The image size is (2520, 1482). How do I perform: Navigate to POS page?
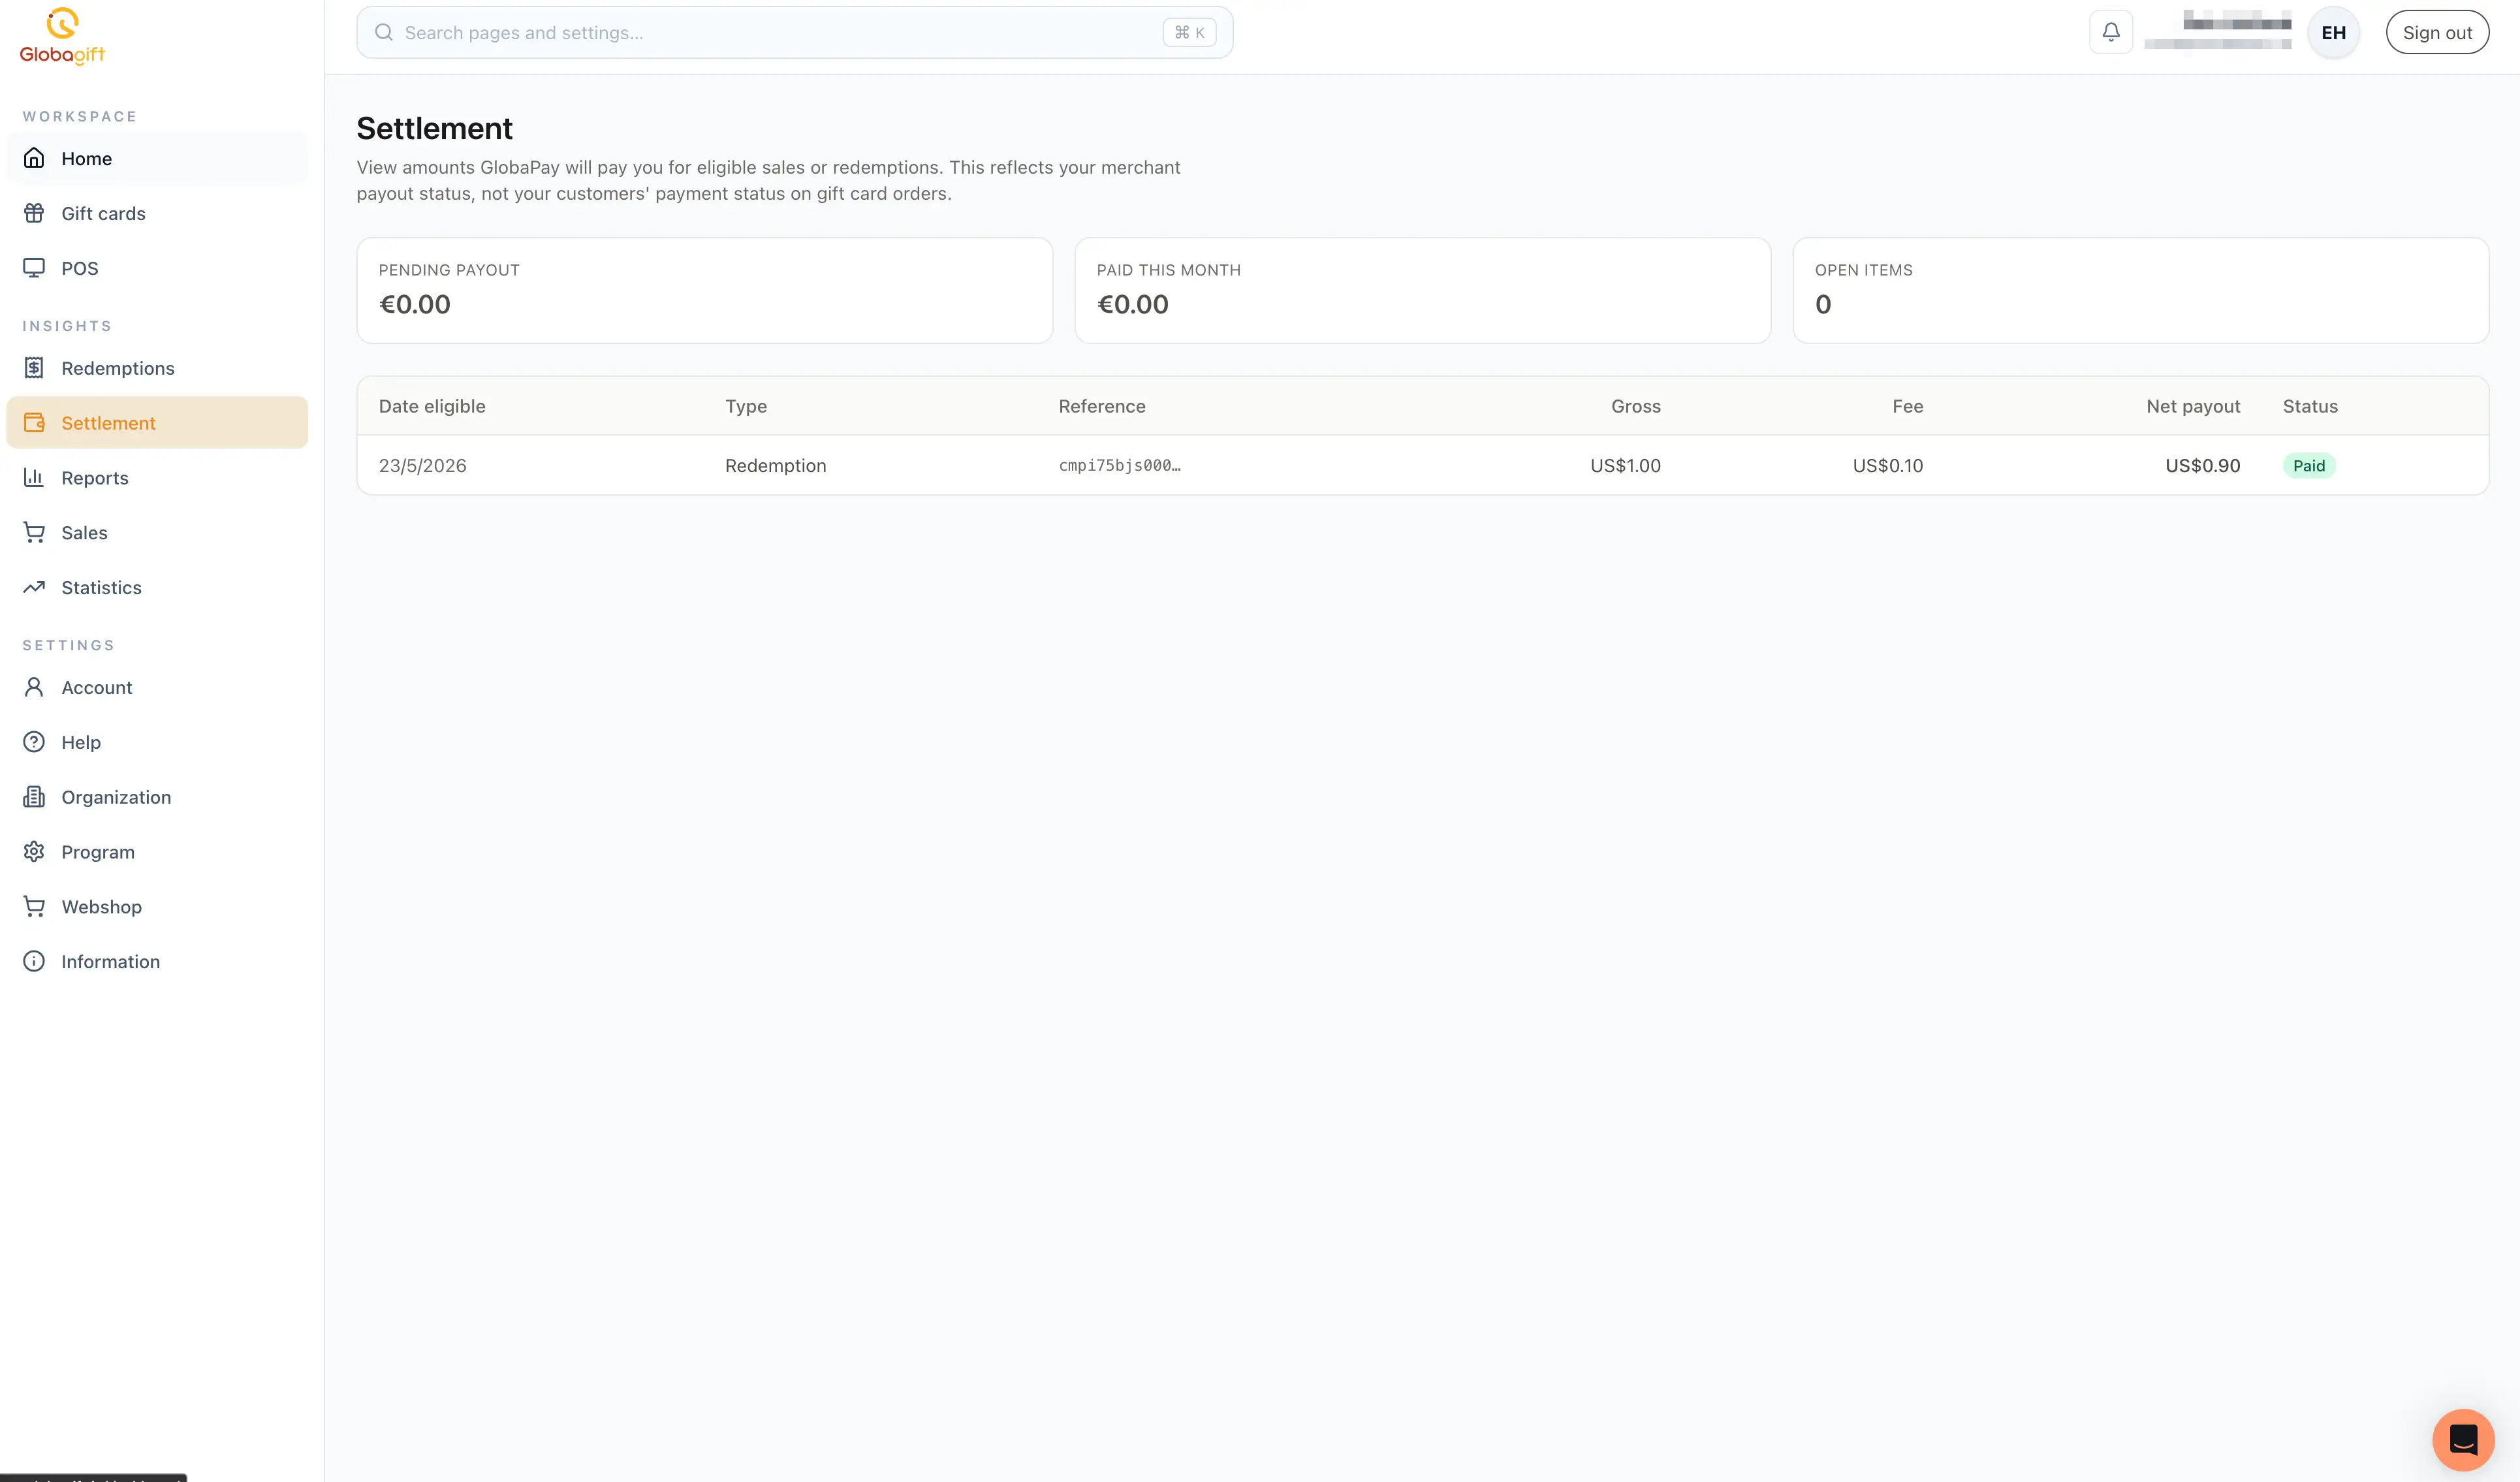(157, 268)
